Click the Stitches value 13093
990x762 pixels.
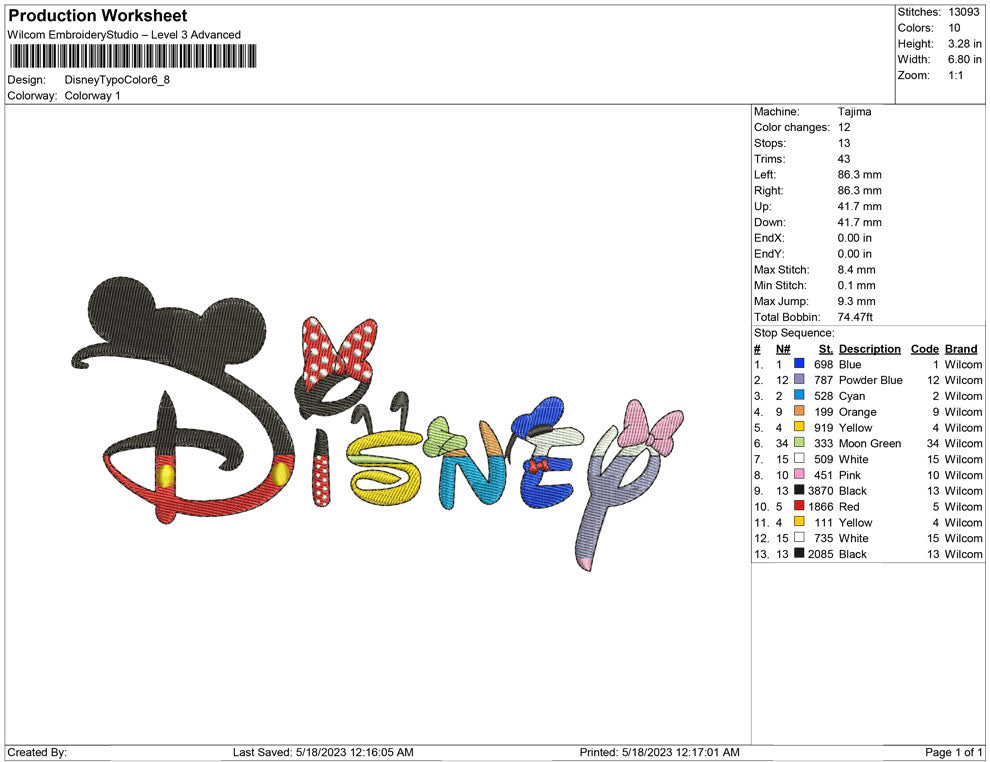[x=963, y=12]
